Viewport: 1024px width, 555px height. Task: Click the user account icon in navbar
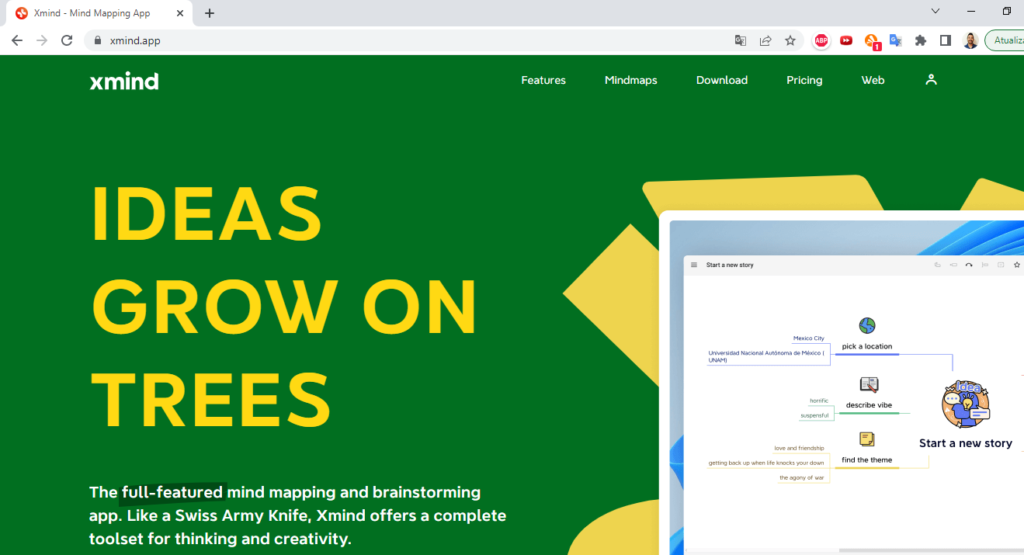click(x=931, y=80)
